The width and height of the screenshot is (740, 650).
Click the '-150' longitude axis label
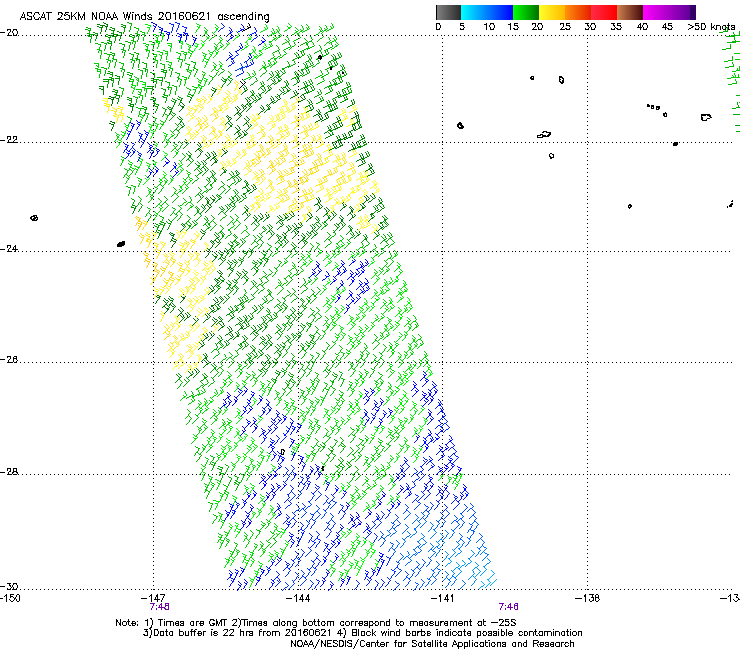10,598
